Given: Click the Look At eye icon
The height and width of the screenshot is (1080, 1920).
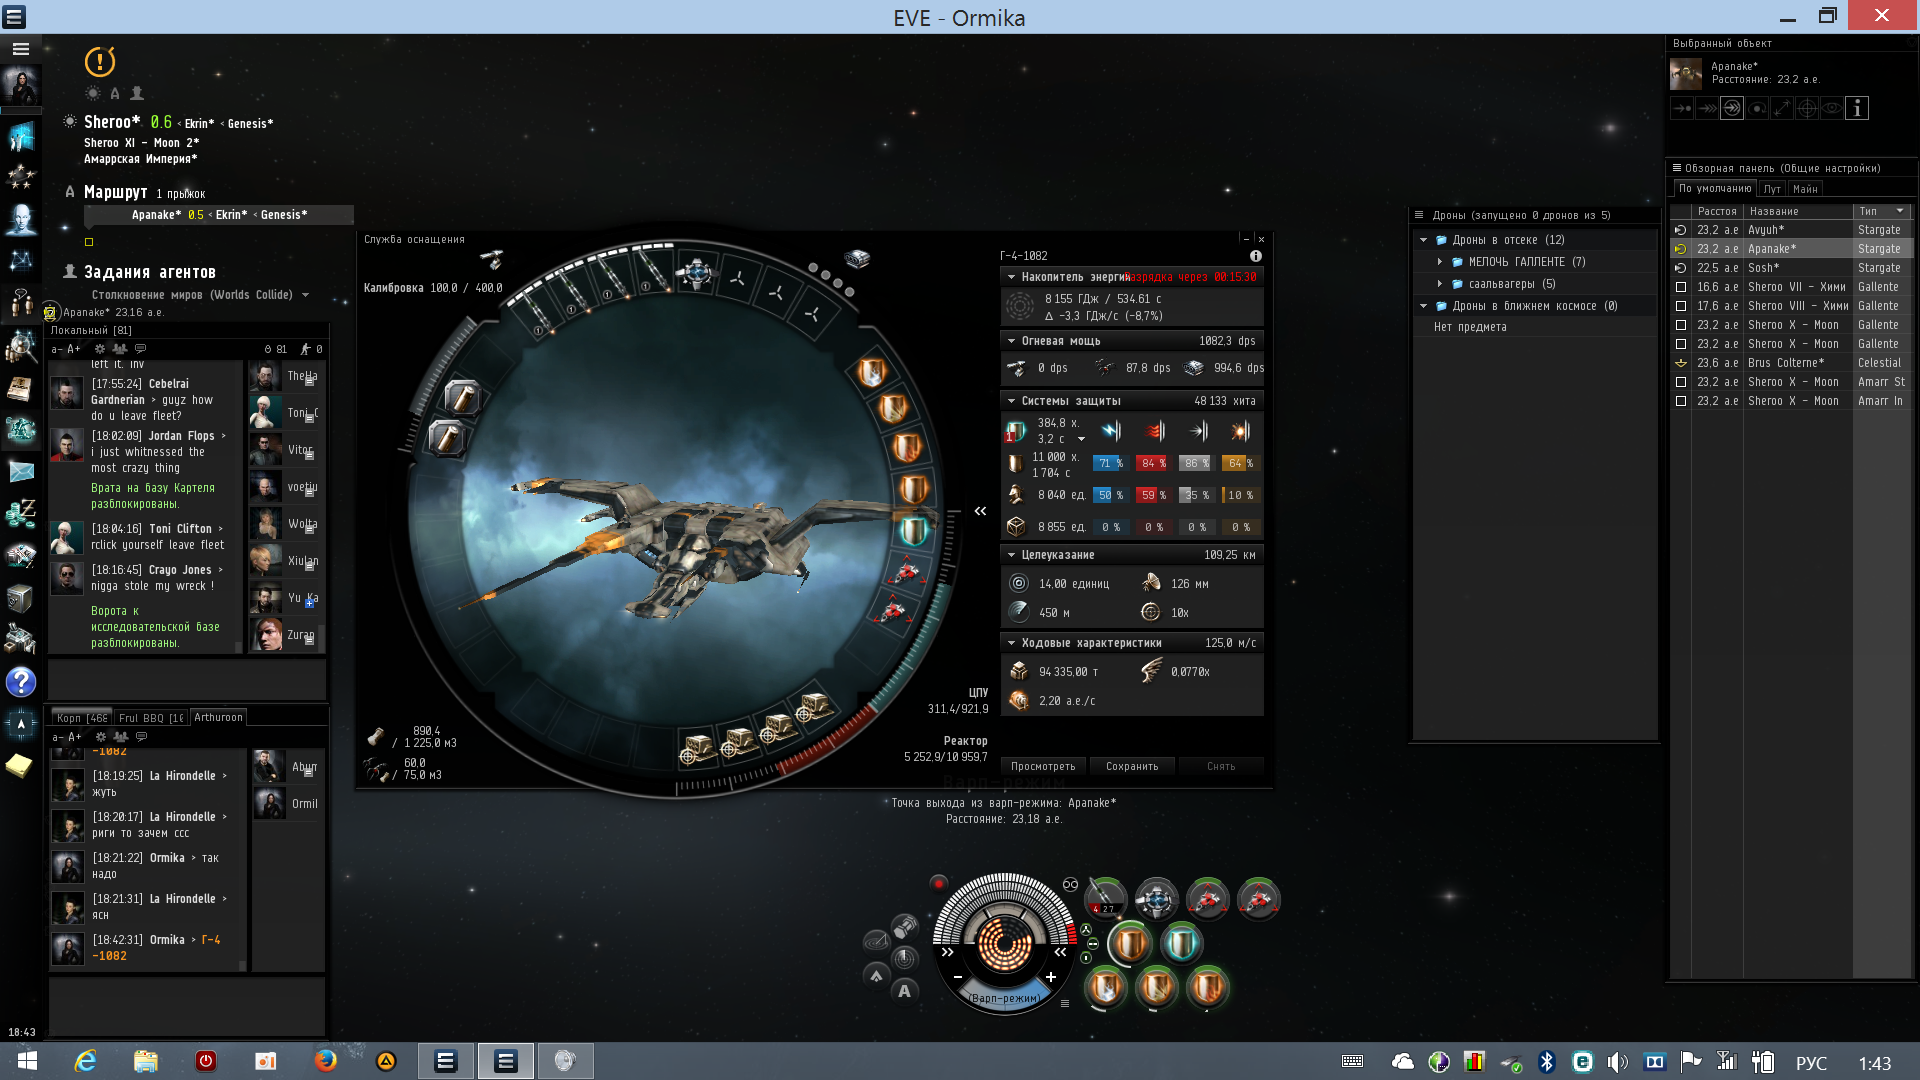Looking at the screenshot, I should pyautogui.click(x=1831, y=108).
